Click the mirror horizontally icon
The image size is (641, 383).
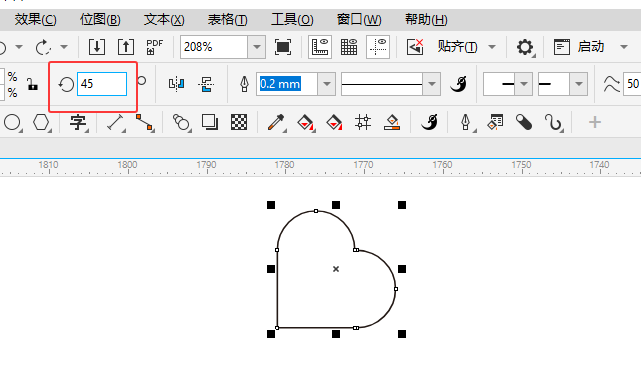[x=176, y=84]
